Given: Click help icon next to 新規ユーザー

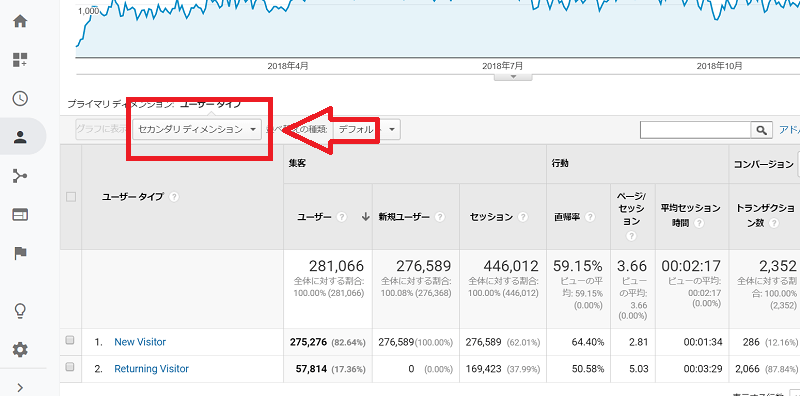Looking at the screenshot, I should point(440,217).
